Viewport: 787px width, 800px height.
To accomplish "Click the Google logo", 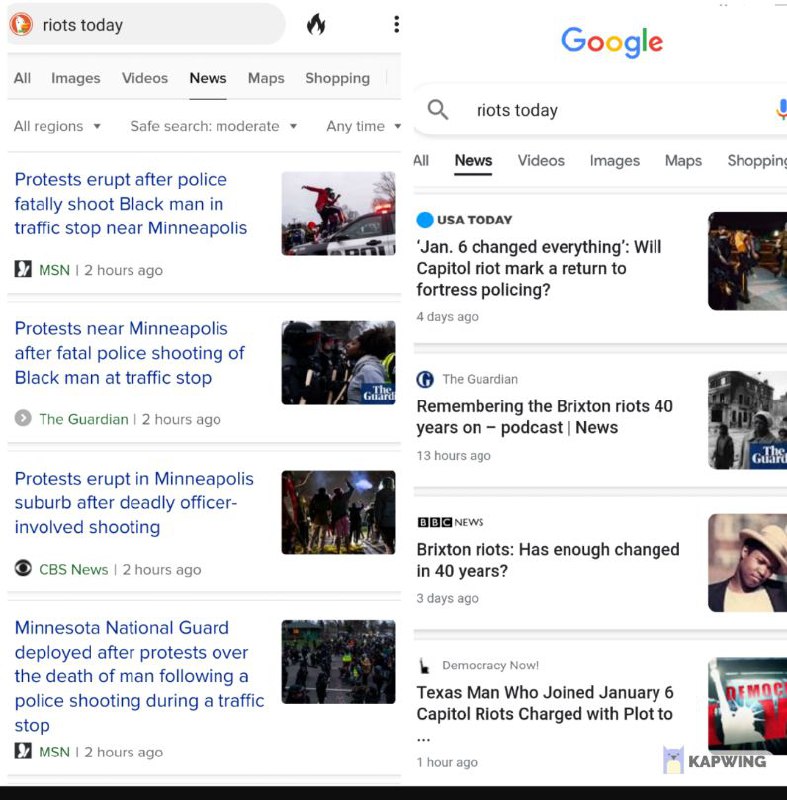I will click(612, 42).
